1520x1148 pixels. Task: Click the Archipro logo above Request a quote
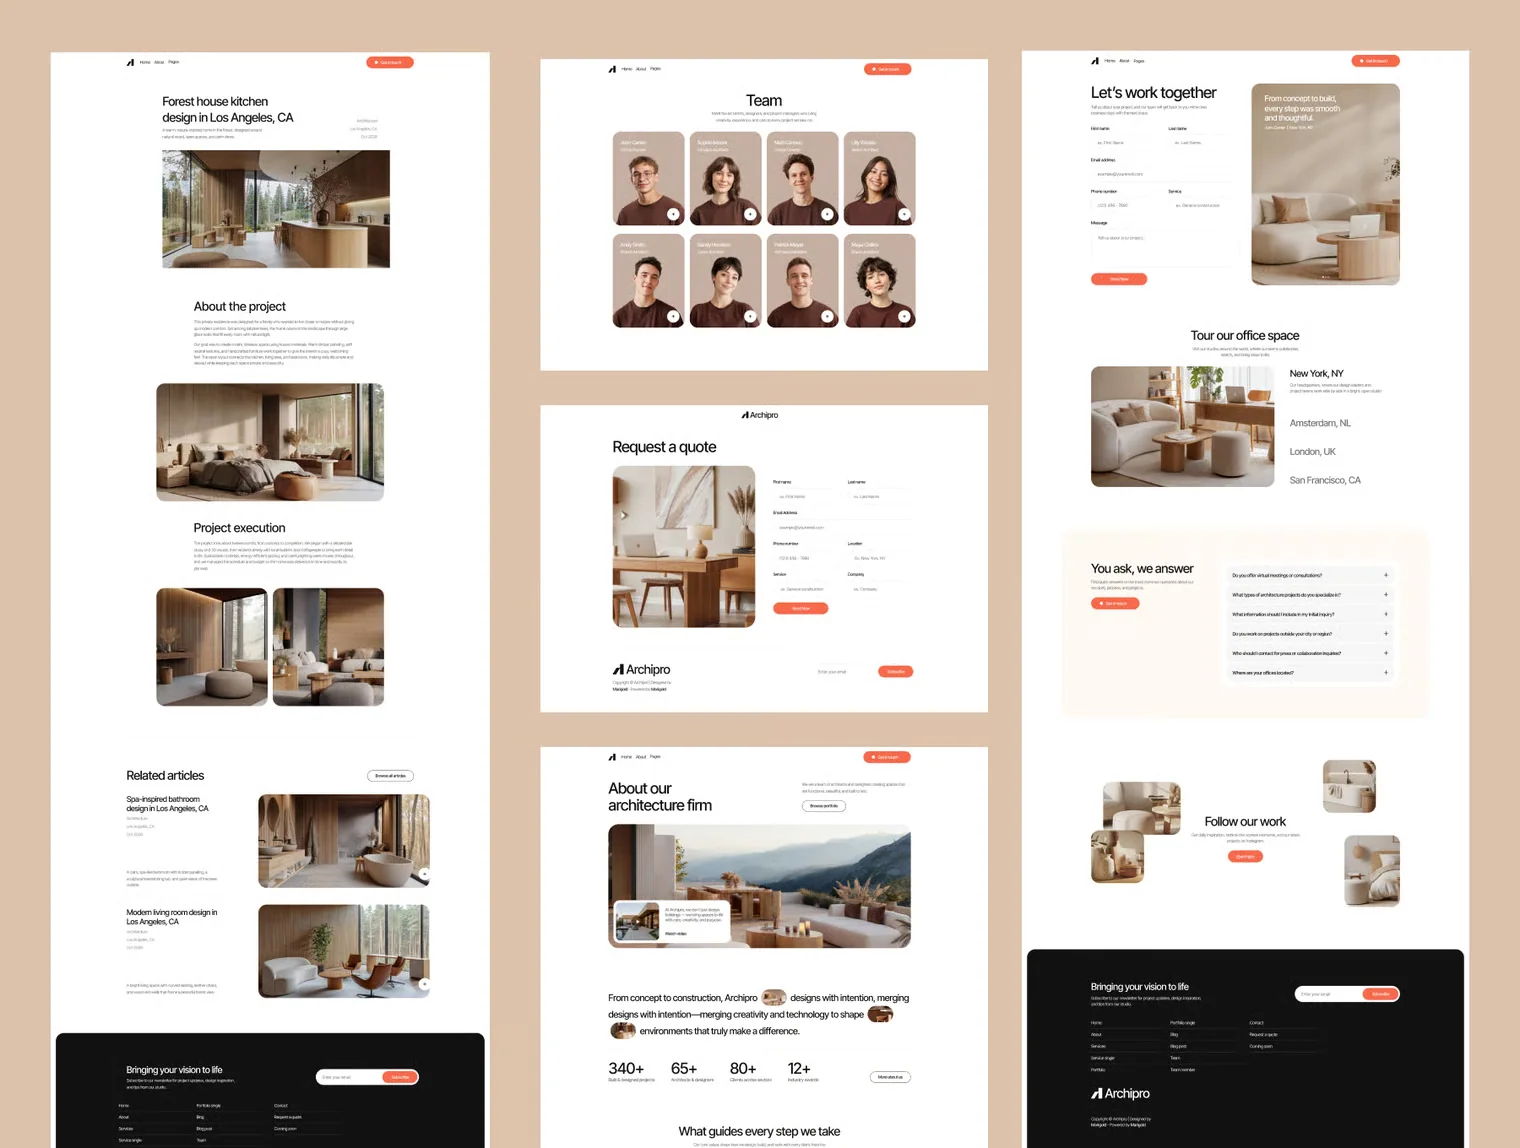tap(760, 415)
